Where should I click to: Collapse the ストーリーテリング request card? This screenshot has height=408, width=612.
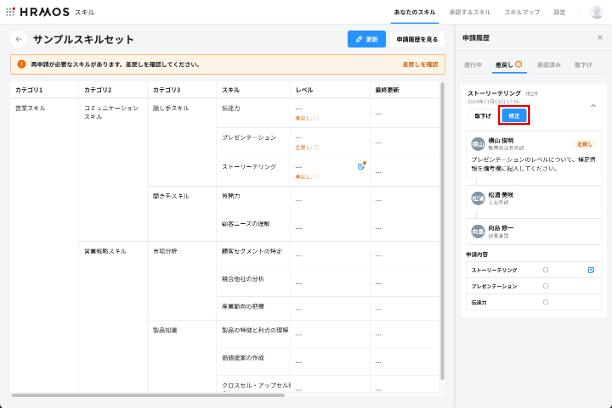[592, 105]
